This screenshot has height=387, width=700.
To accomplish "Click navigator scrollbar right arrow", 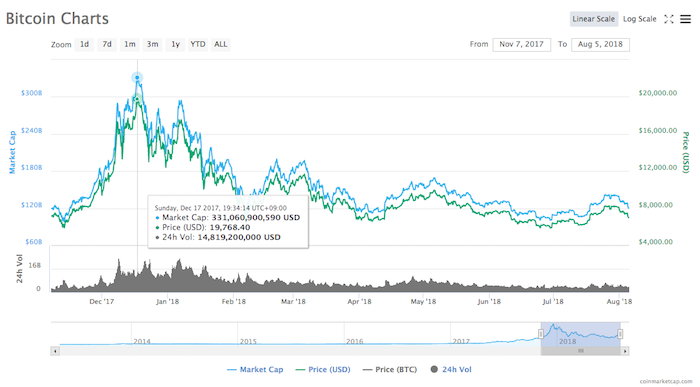I will click(625, 351).
